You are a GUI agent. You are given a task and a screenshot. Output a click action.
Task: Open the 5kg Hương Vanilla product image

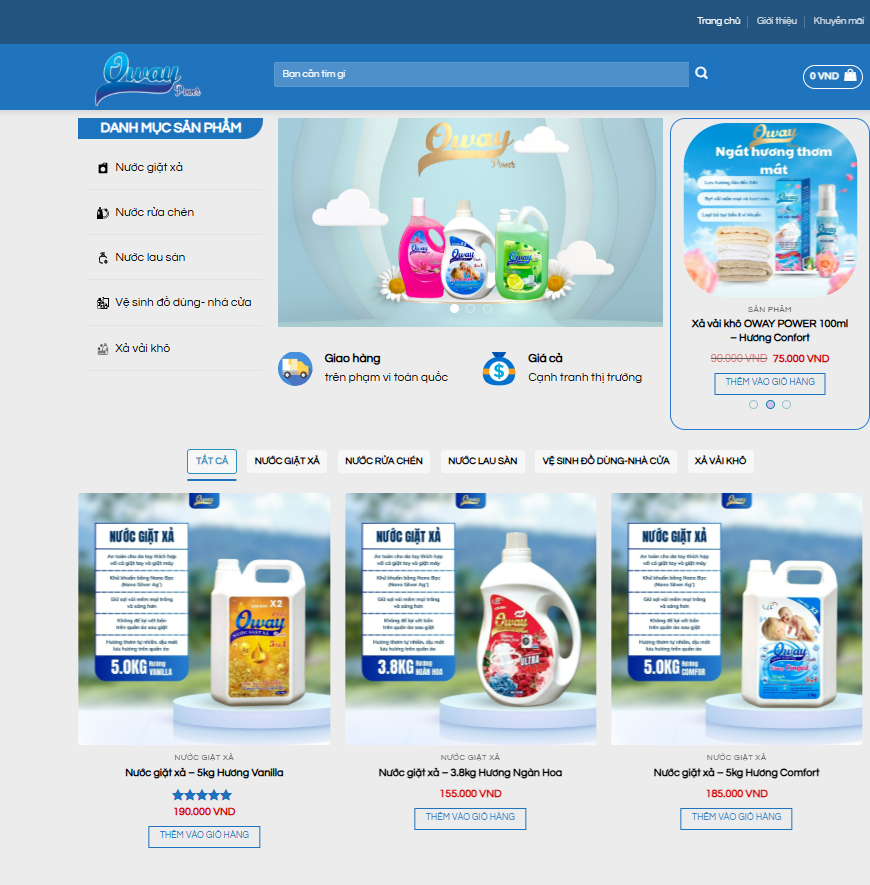(x=204, y=619)
